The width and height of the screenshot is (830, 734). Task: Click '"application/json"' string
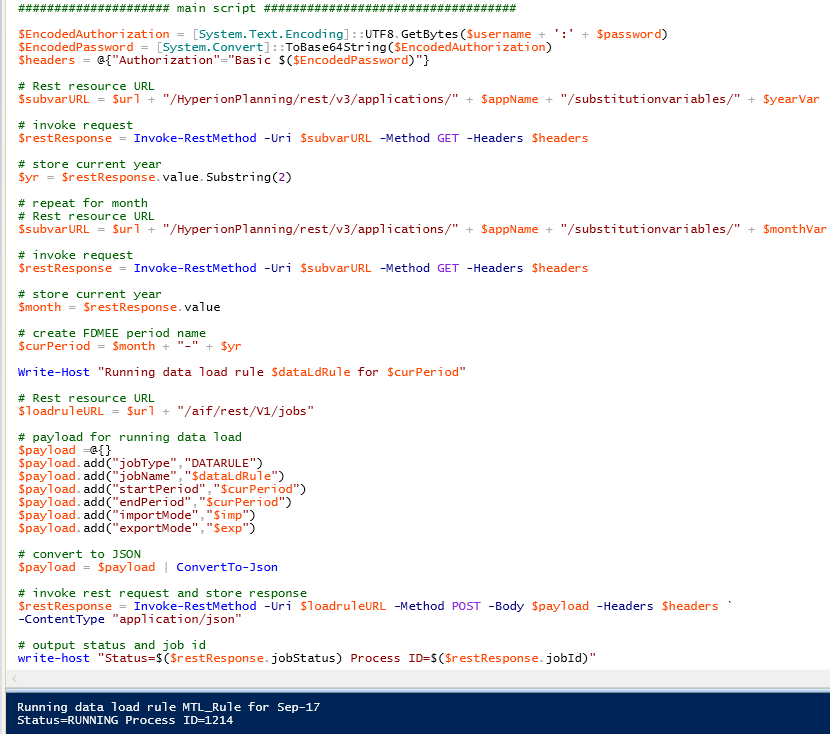[x=177, y=620]
